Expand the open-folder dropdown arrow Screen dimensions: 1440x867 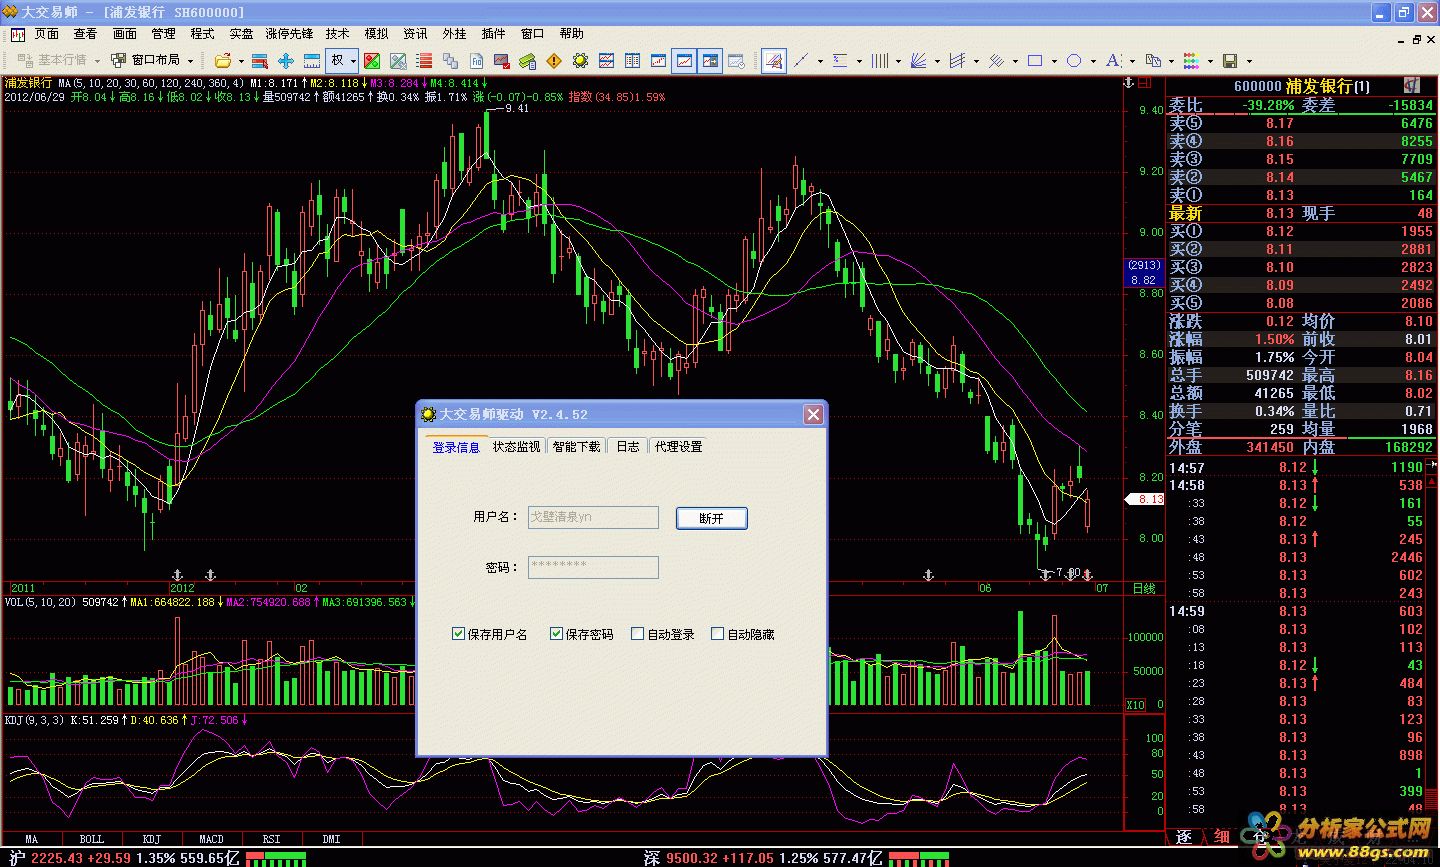[241, 61]
